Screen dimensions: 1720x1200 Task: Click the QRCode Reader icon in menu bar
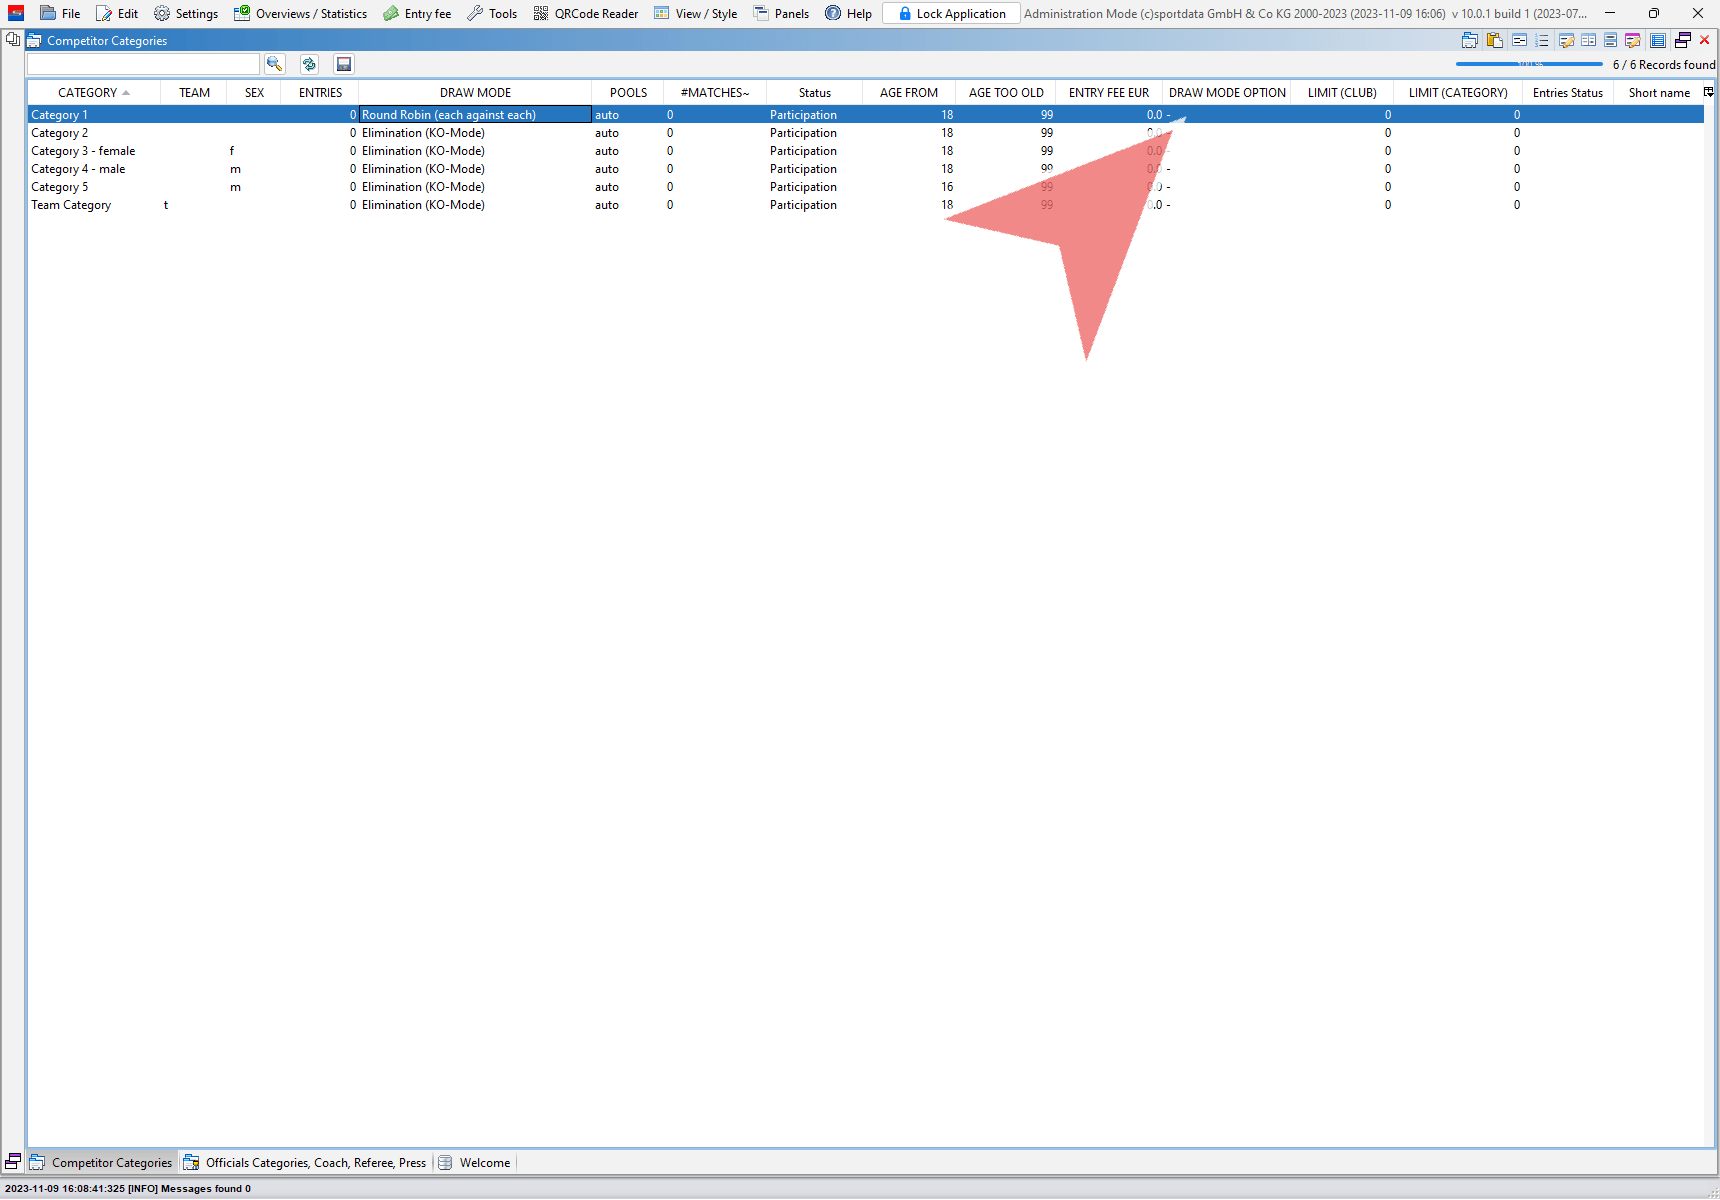pos(541,14)
